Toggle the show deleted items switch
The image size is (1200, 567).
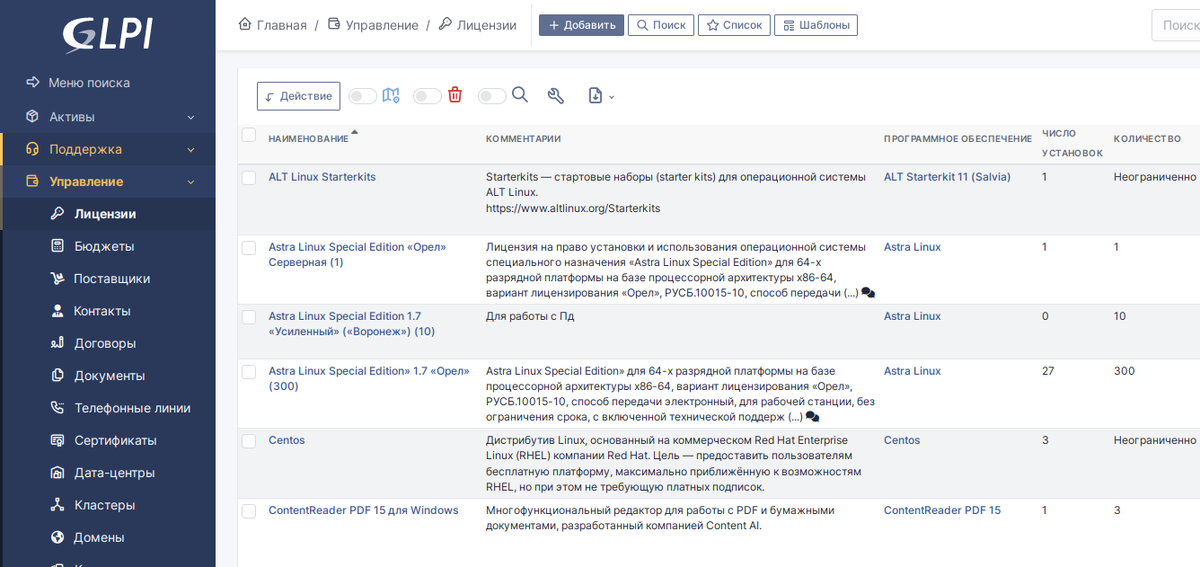(x=427, y=96)
